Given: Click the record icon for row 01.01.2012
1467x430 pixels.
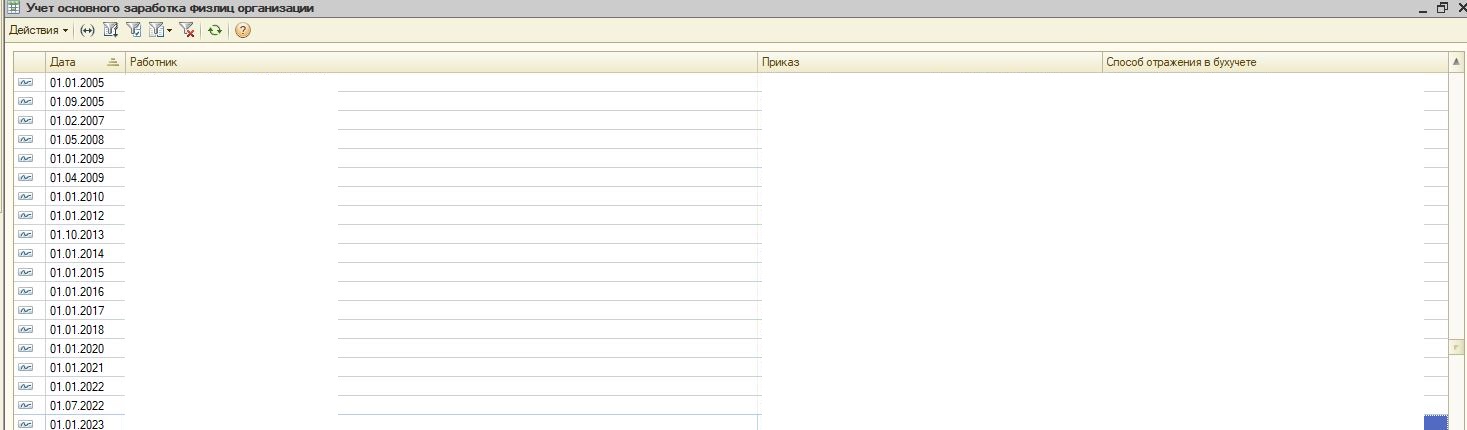Looking at the screenshot, I should 26,216.
